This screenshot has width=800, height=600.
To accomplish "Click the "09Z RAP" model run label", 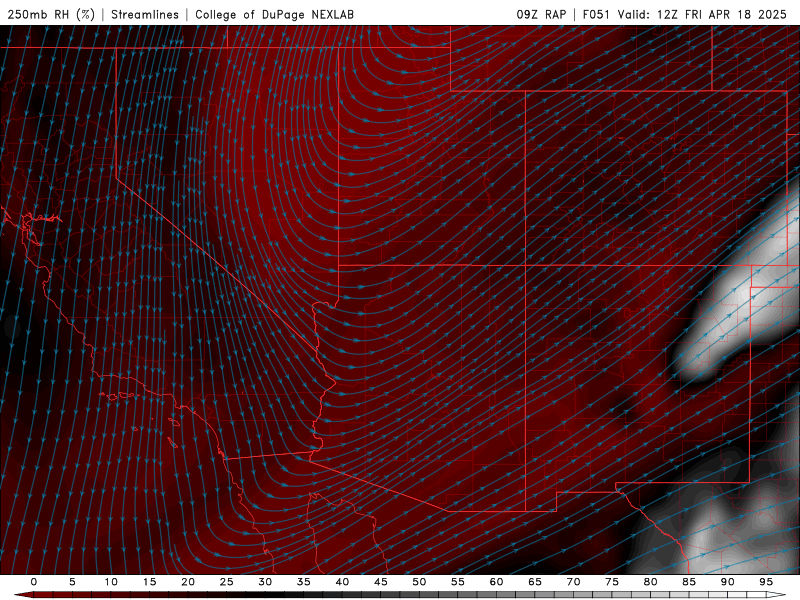I will pos(541,14).
